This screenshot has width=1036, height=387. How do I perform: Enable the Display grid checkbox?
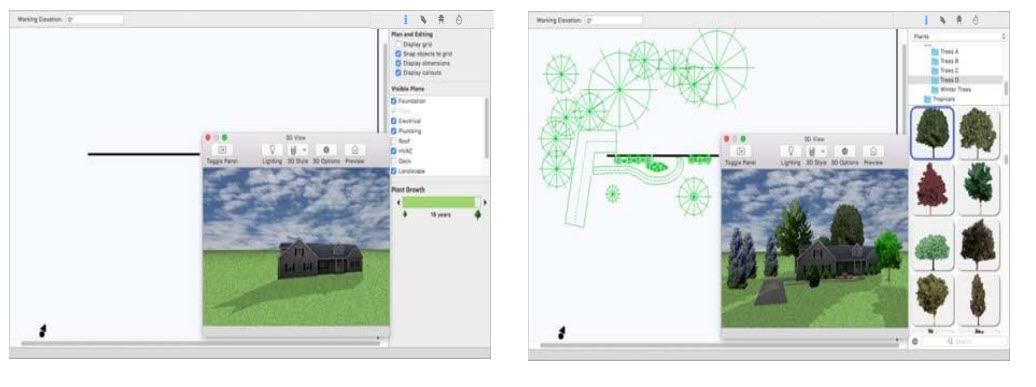point(398,44)
